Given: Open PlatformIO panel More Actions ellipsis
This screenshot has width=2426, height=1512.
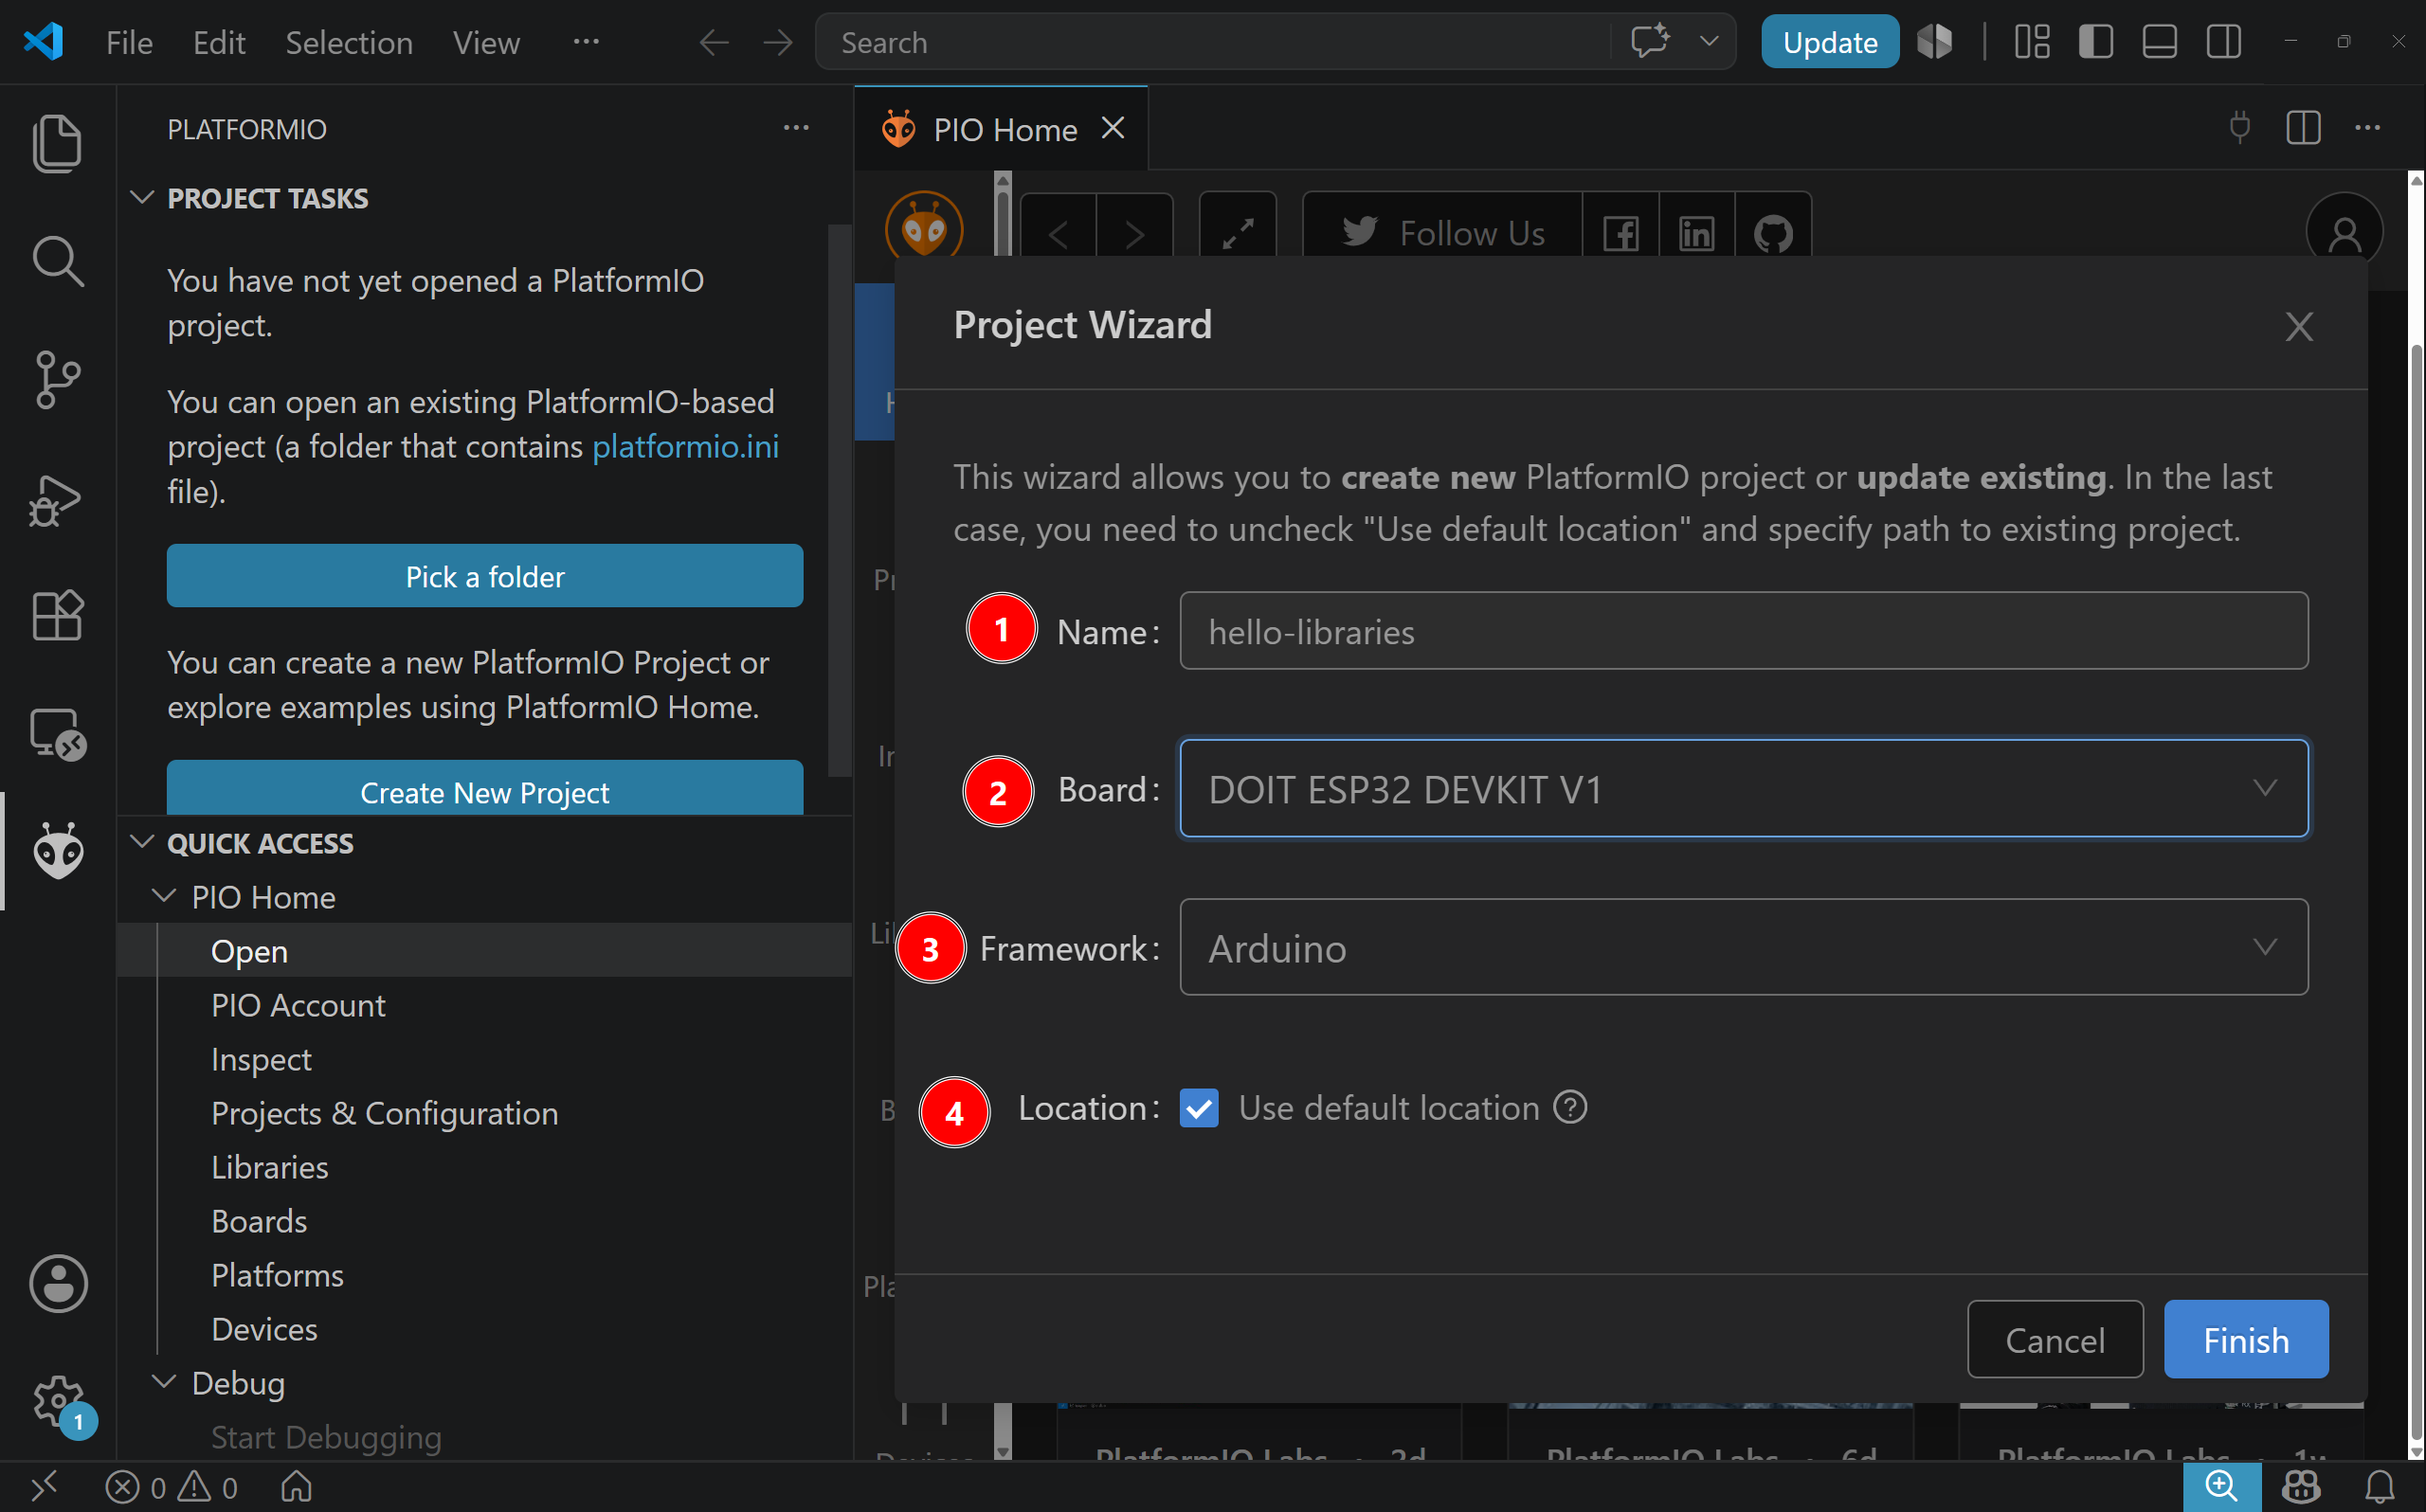Looking at the screenshot, I should 796,128.
